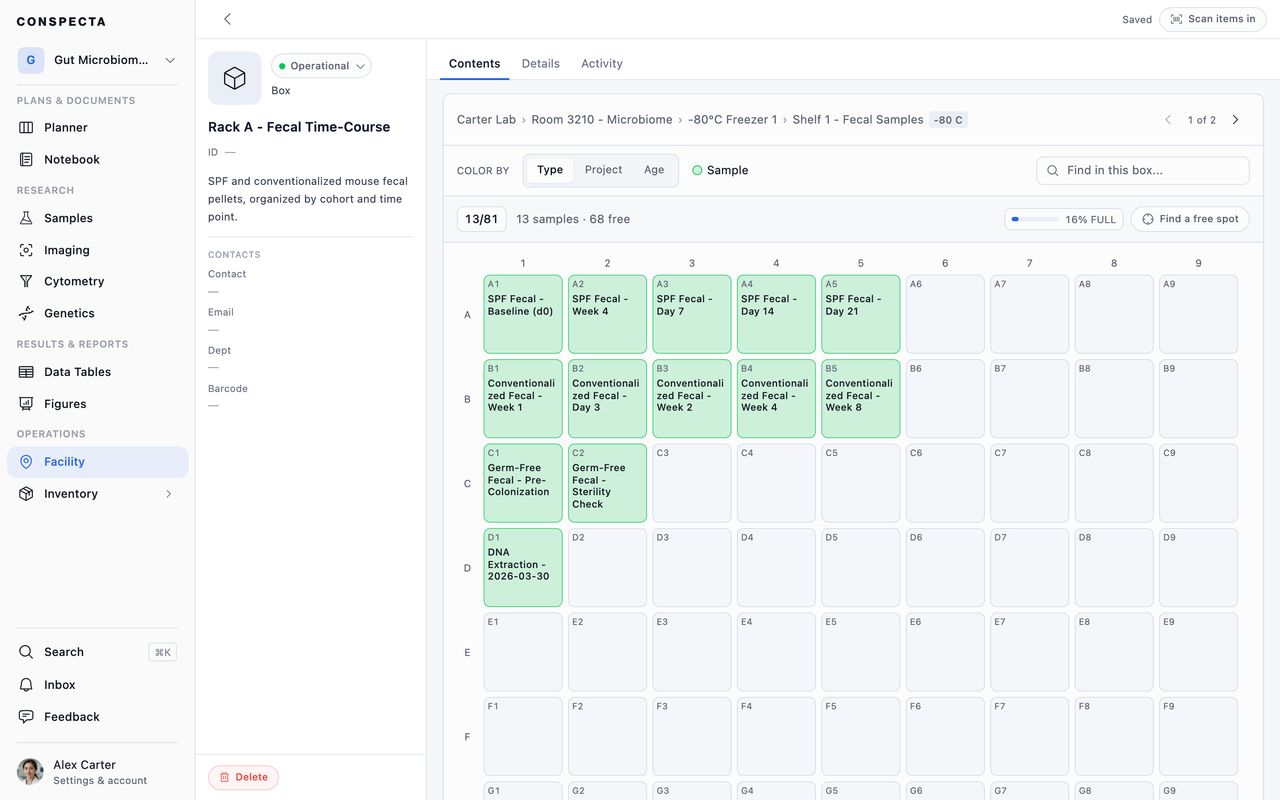Image resolution: width=1280 pixels, height=800 pixels.
Task: Click the Figures chart icon
Action: click(x=26, y=404)
